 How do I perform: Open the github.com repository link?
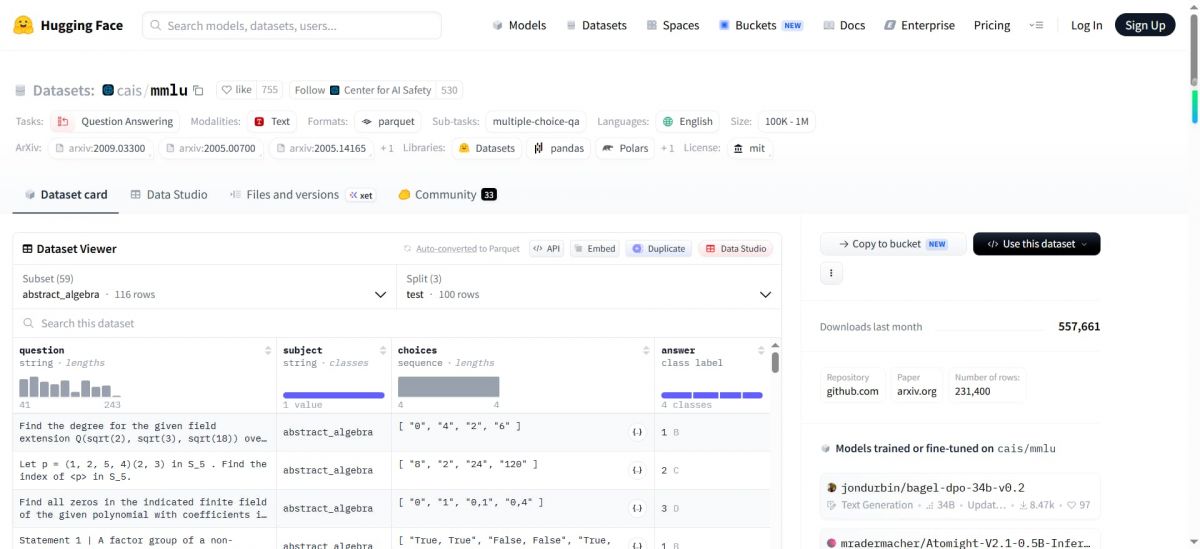[x=853, y=385]
